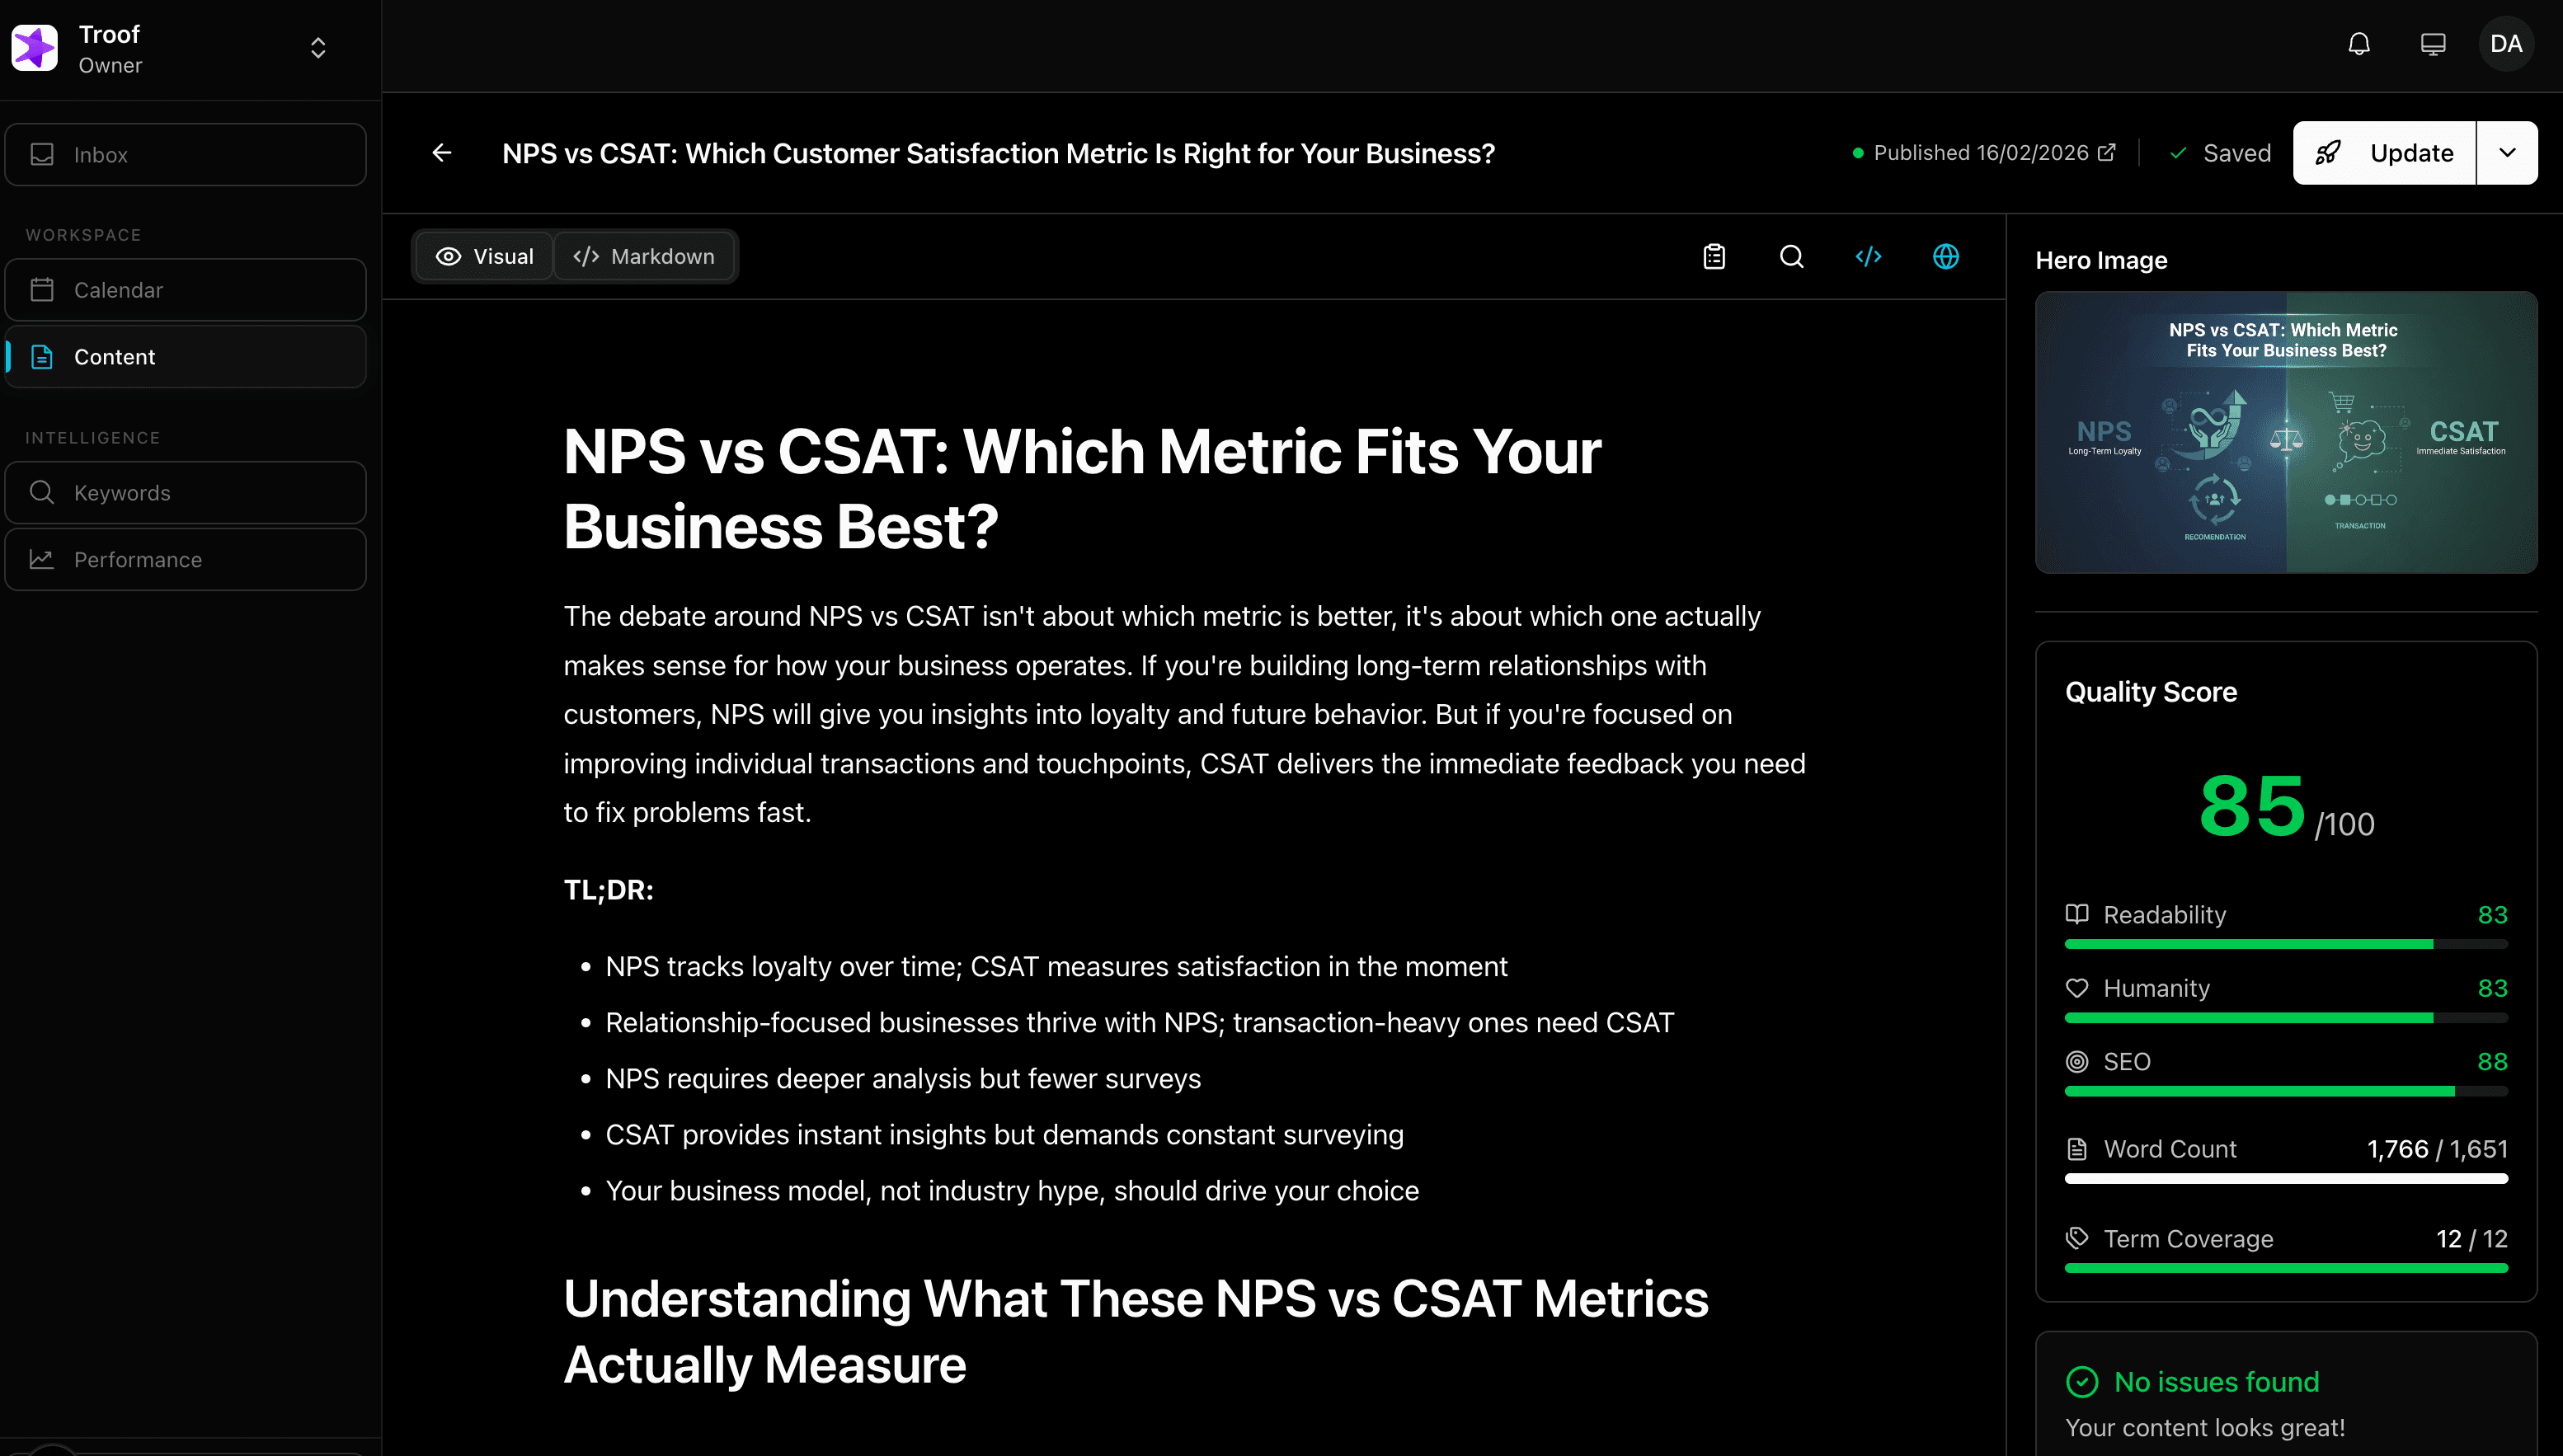This screenshot has height=1456, width=2563.
Task: Open Keywords in the sidebar
Action: 186,493
